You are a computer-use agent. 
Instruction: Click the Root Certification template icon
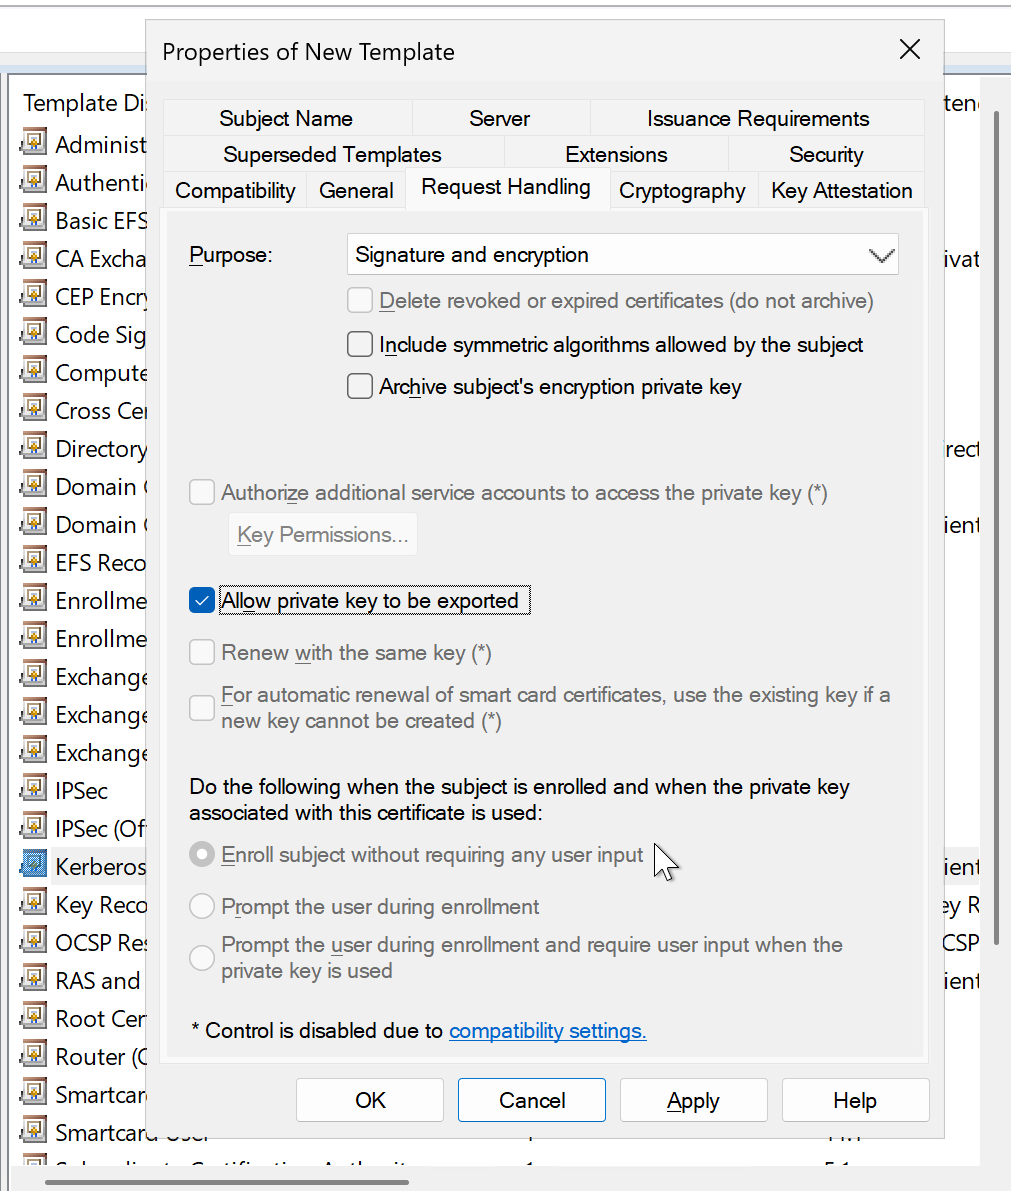(34, 1017)
